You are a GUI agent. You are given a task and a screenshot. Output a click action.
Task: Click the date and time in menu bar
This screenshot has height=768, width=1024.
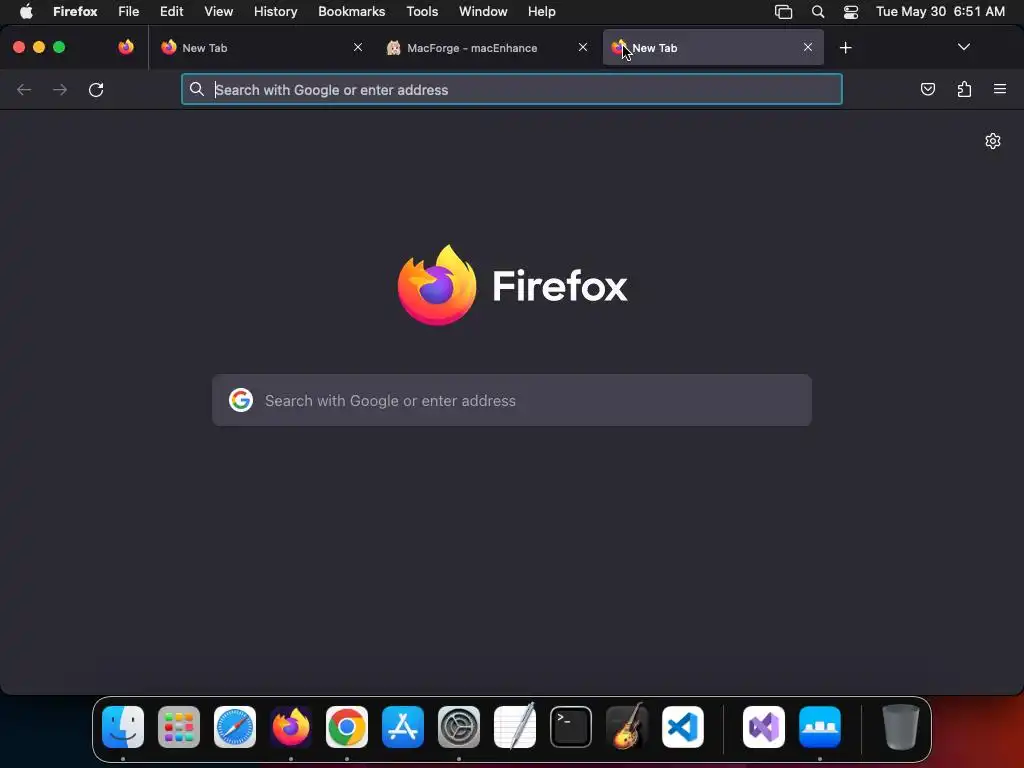940,11
